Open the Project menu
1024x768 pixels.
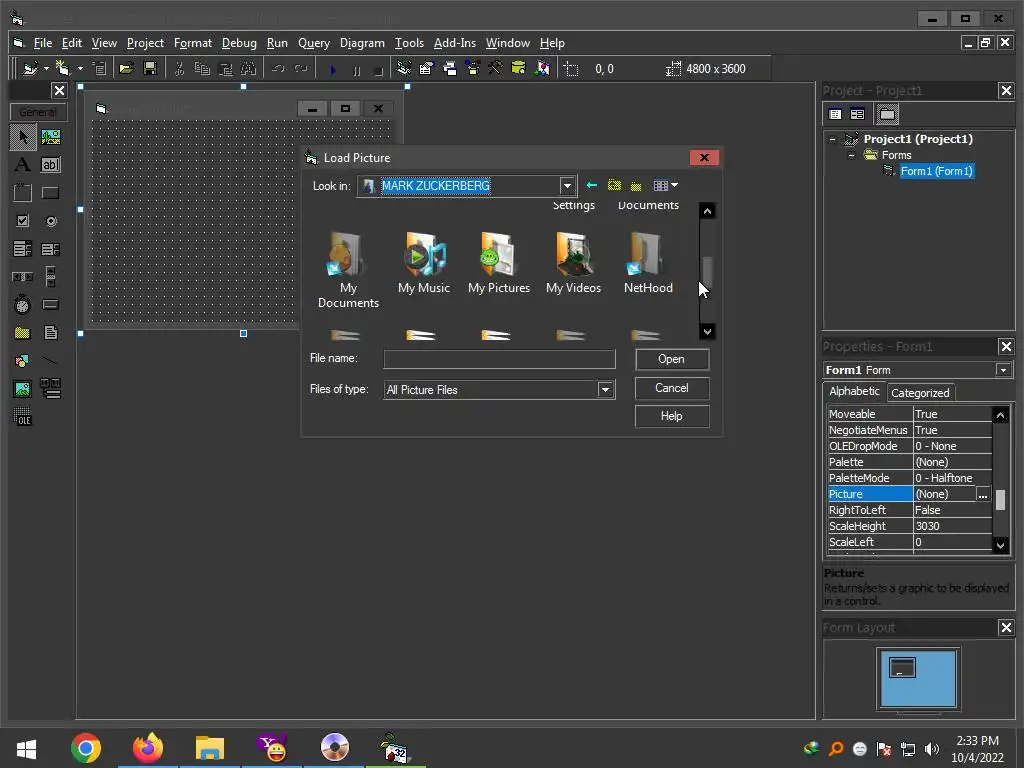(x=145, y=43)
